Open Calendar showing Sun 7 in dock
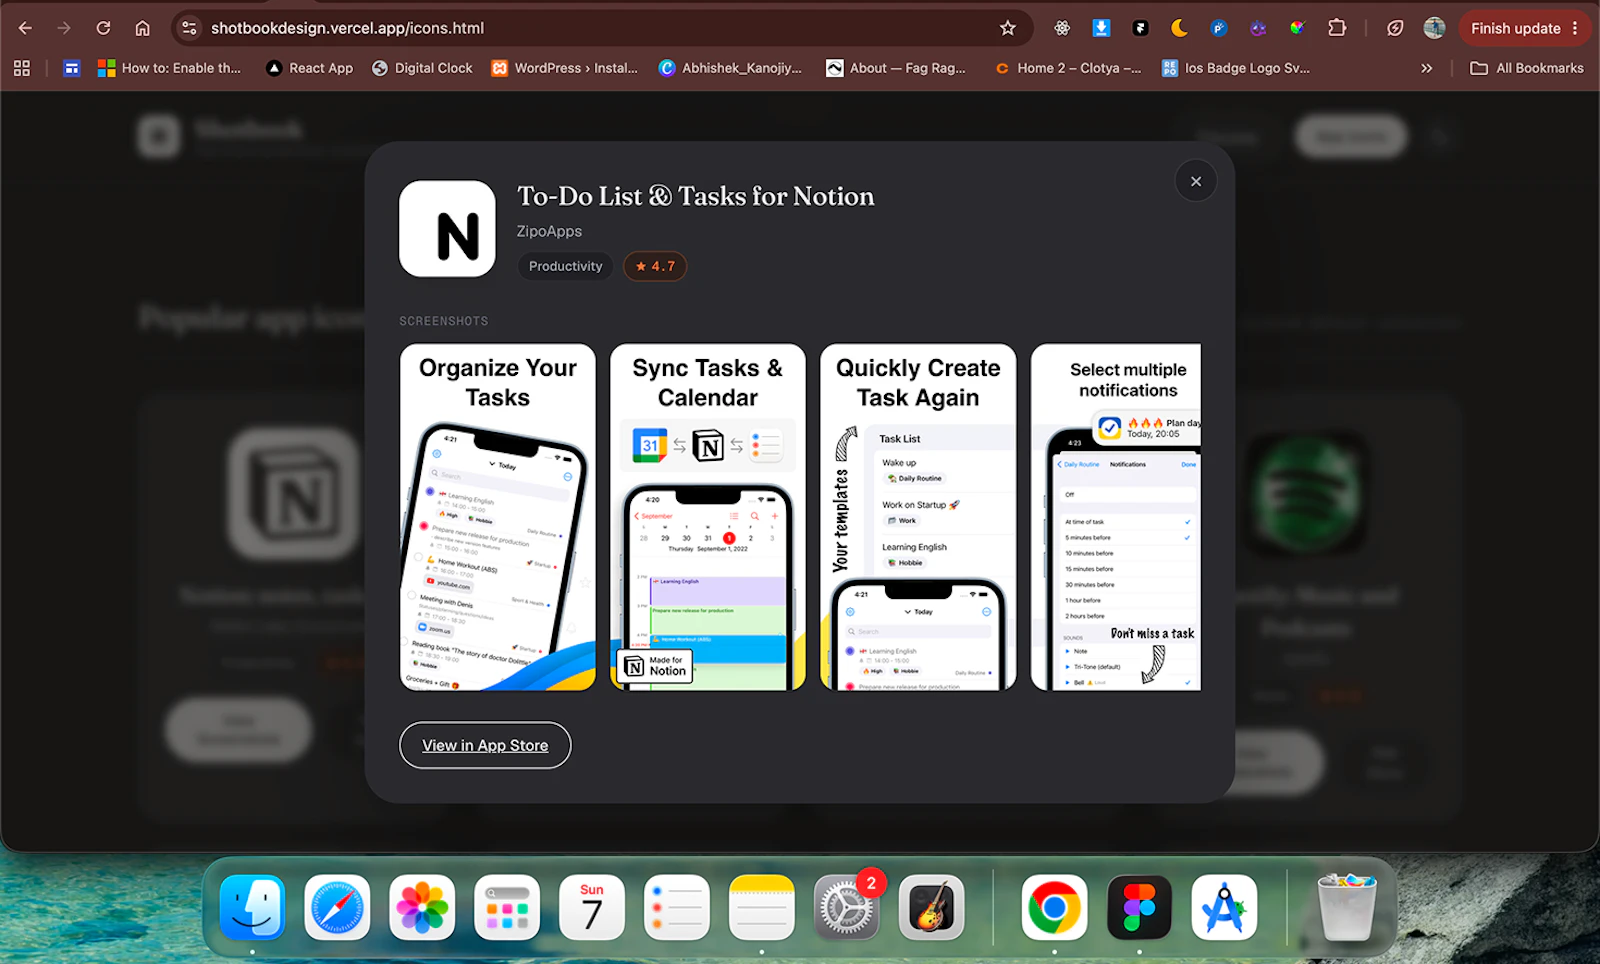Screen dimensions: 1600x964 pyautogui.click(x=592, y=907)
